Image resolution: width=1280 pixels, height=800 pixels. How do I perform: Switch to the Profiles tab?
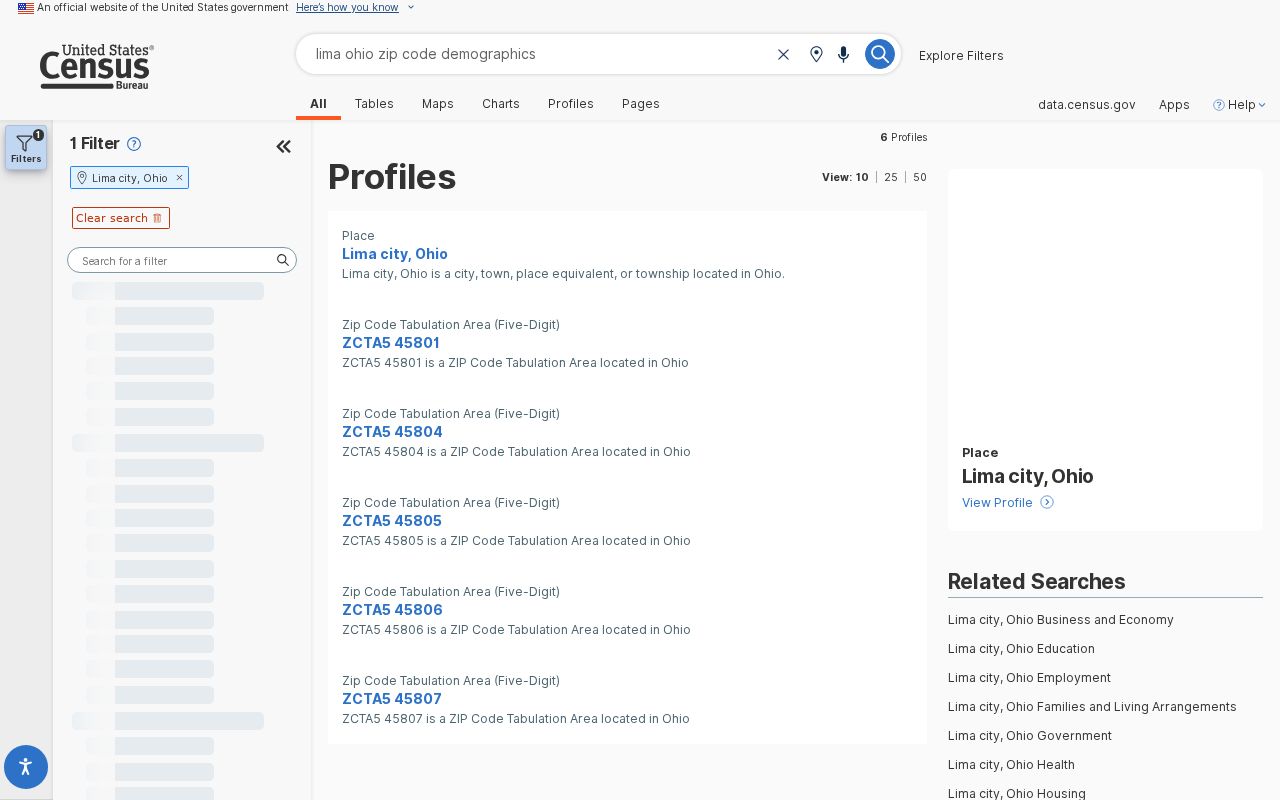(x=571, y=104)
